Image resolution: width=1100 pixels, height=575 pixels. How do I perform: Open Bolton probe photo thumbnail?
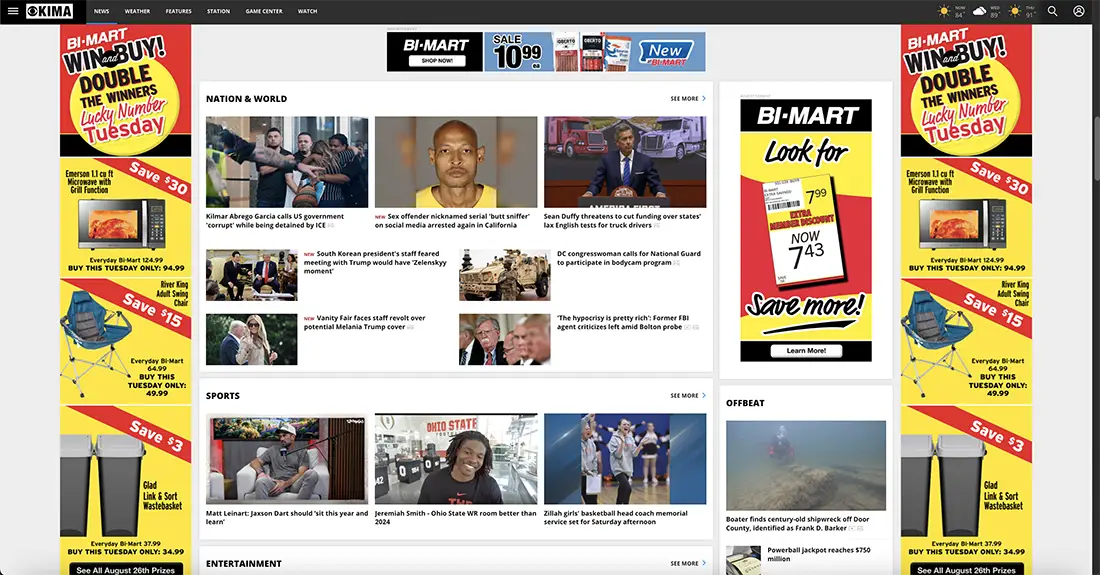(x=504, y=339)
